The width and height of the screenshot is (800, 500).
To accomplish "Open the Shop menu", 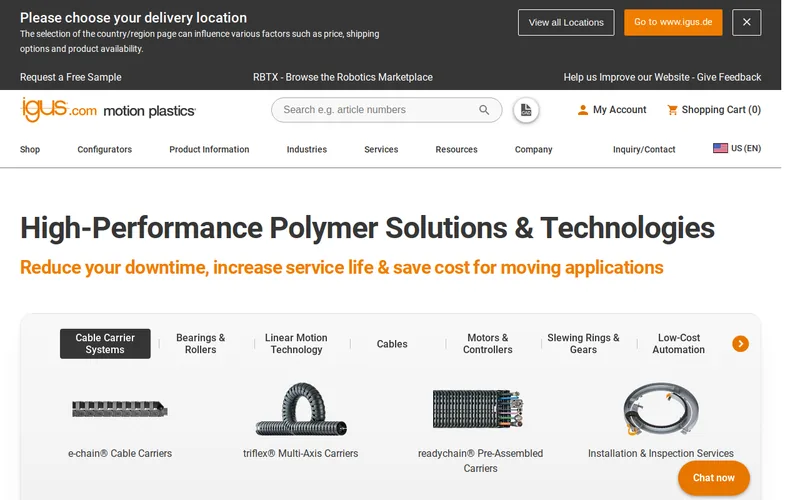I will click(30, 149).
